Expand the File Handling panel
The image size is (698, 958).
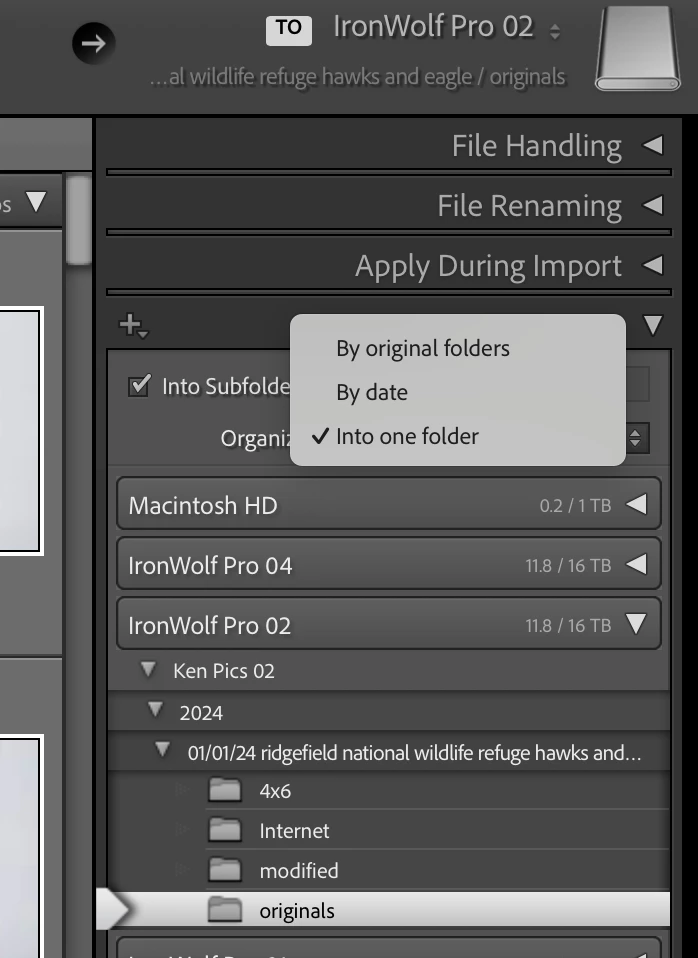pos(653,145)
